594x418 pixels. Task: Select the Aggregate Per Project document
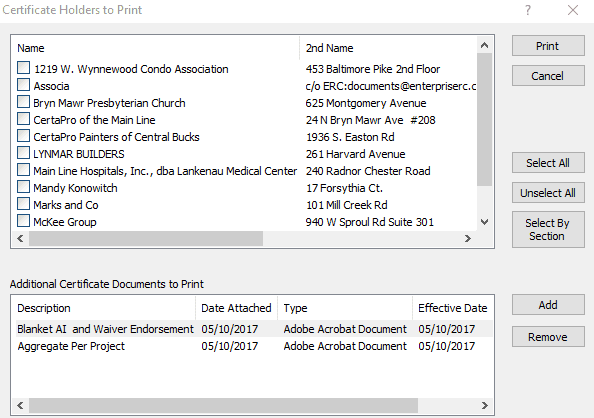(x=254, y=346)
